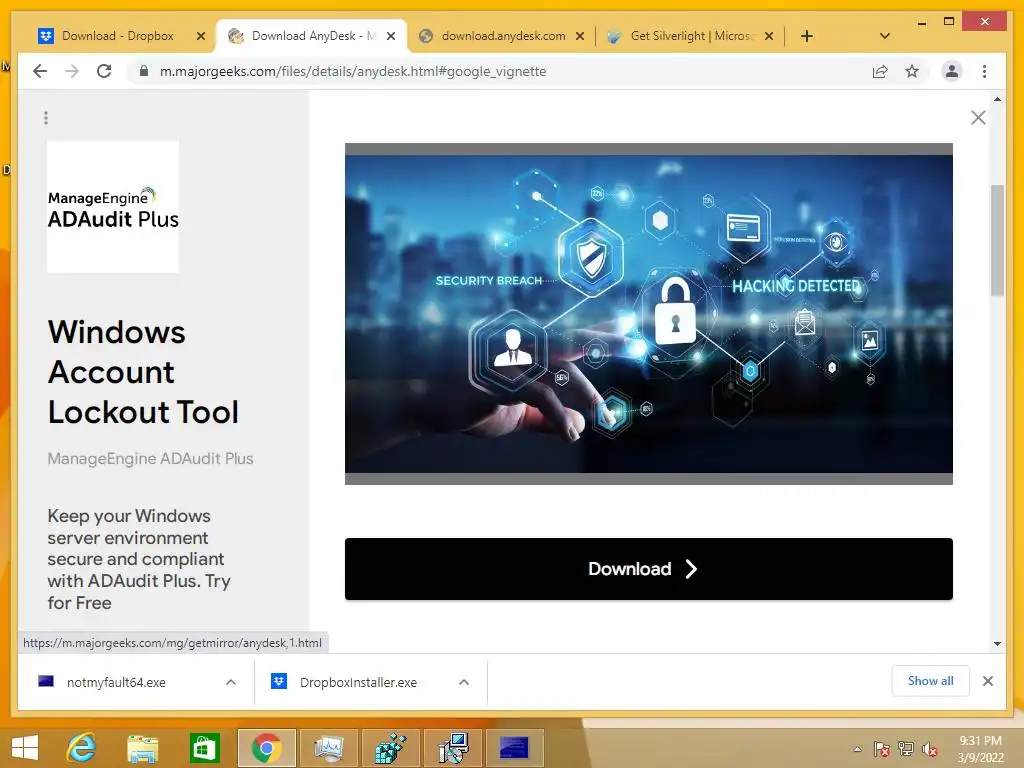Viewport: 1024px width, 768px height.
Task: Launch Internet Explorer from taskbar
Action: click(81, 748)
